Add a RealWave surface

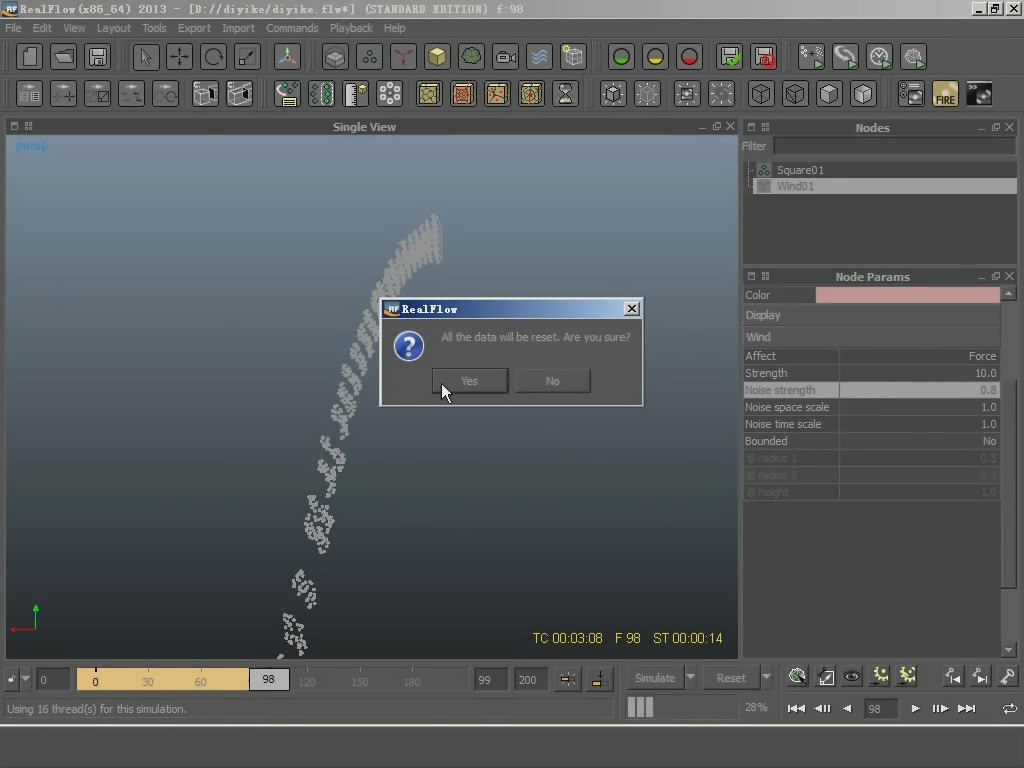click(x=539, y=57)
